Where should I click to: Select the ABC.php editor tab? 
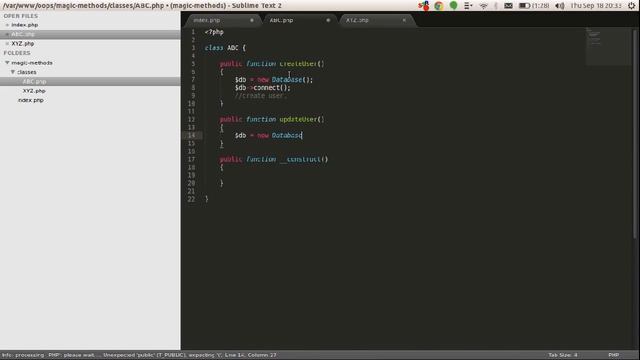coord(281,20)
